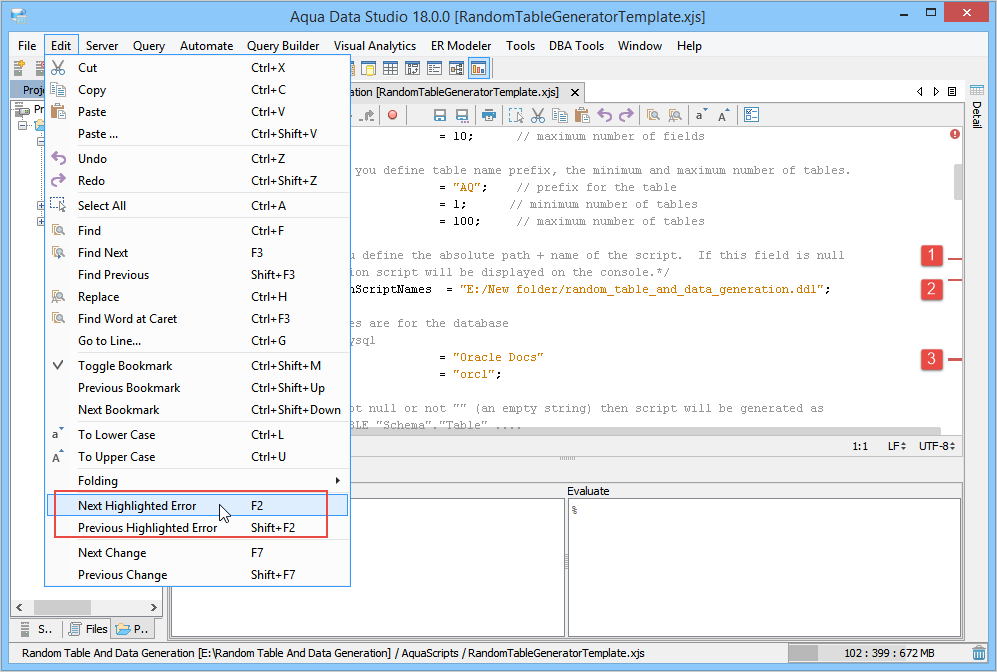Click the Evaluate panel label
Image resolution: width=997 pixels, height=672 pixels.
point(588,491)
